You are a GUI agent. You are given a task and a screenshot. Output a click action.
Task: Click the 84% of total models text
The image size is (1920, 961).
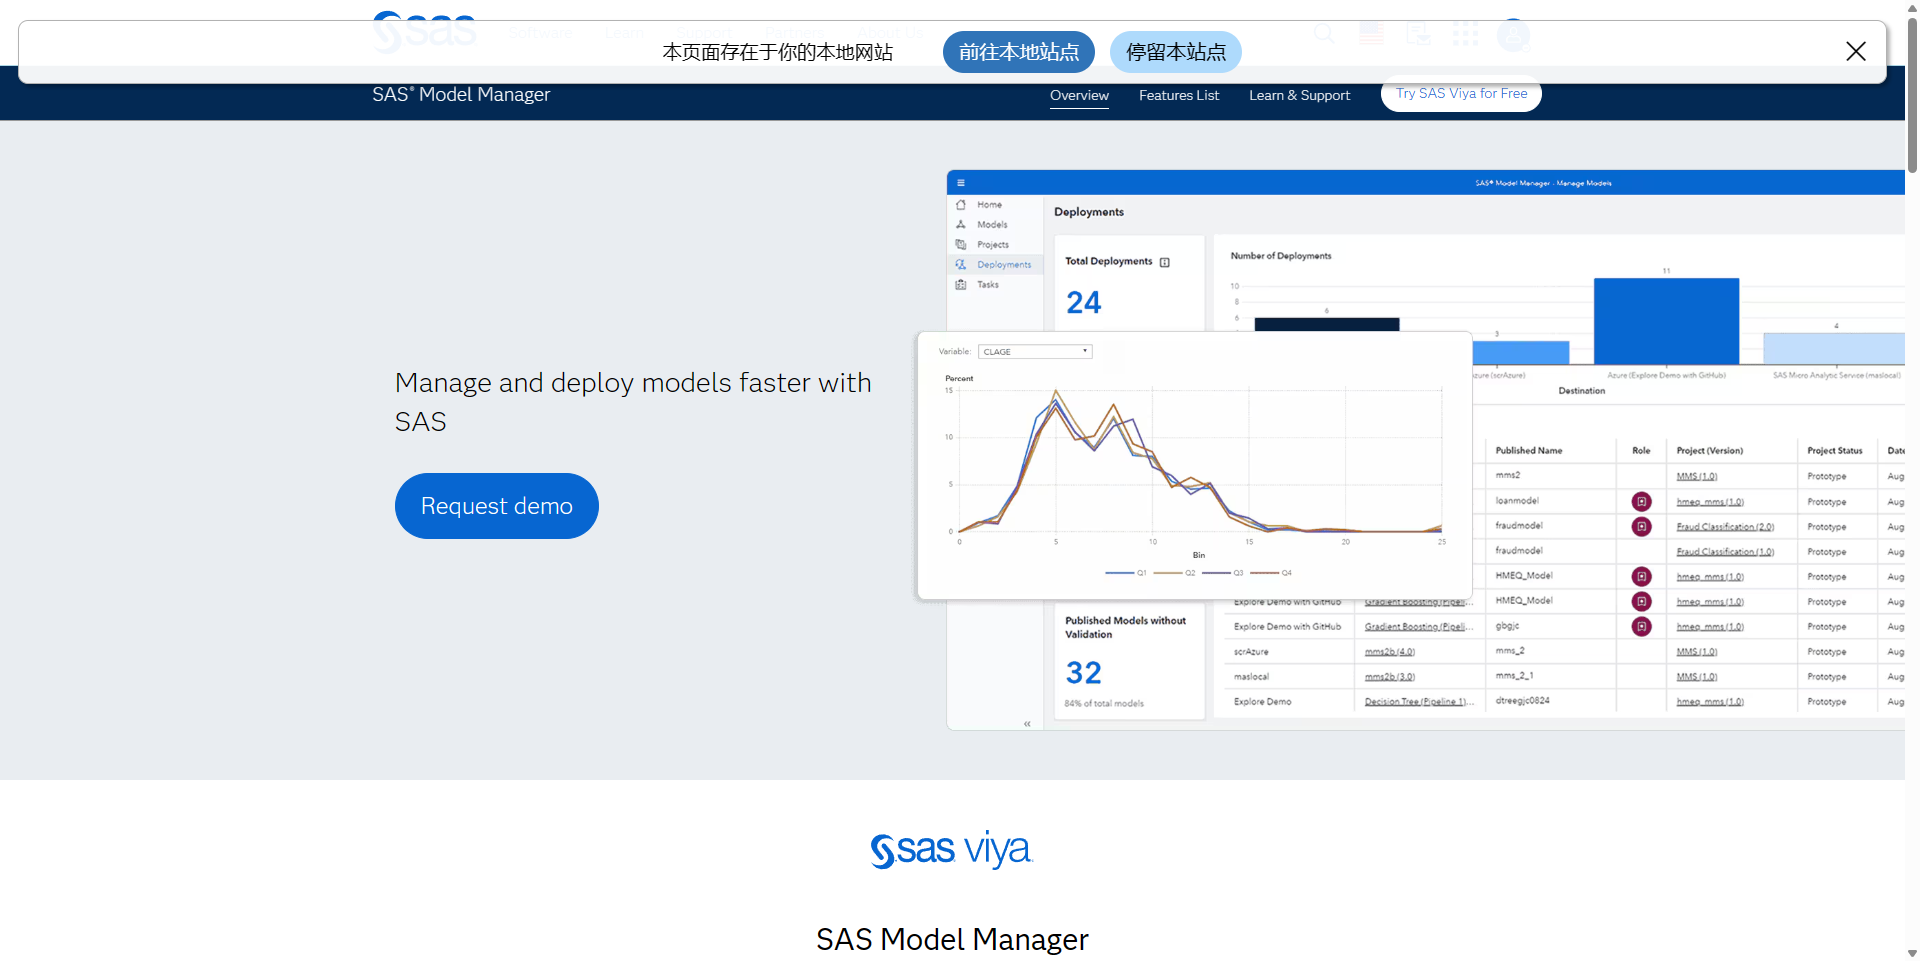click(1104, 704)
